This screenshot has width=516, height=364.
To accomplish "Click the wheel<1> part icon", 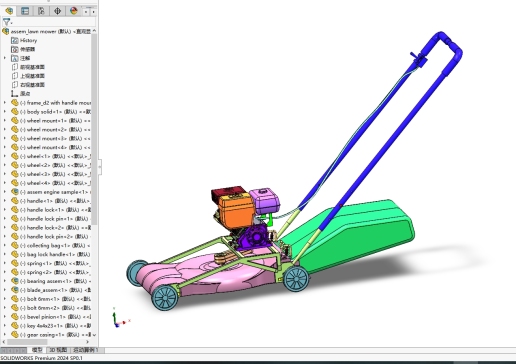I will point(14,156).
